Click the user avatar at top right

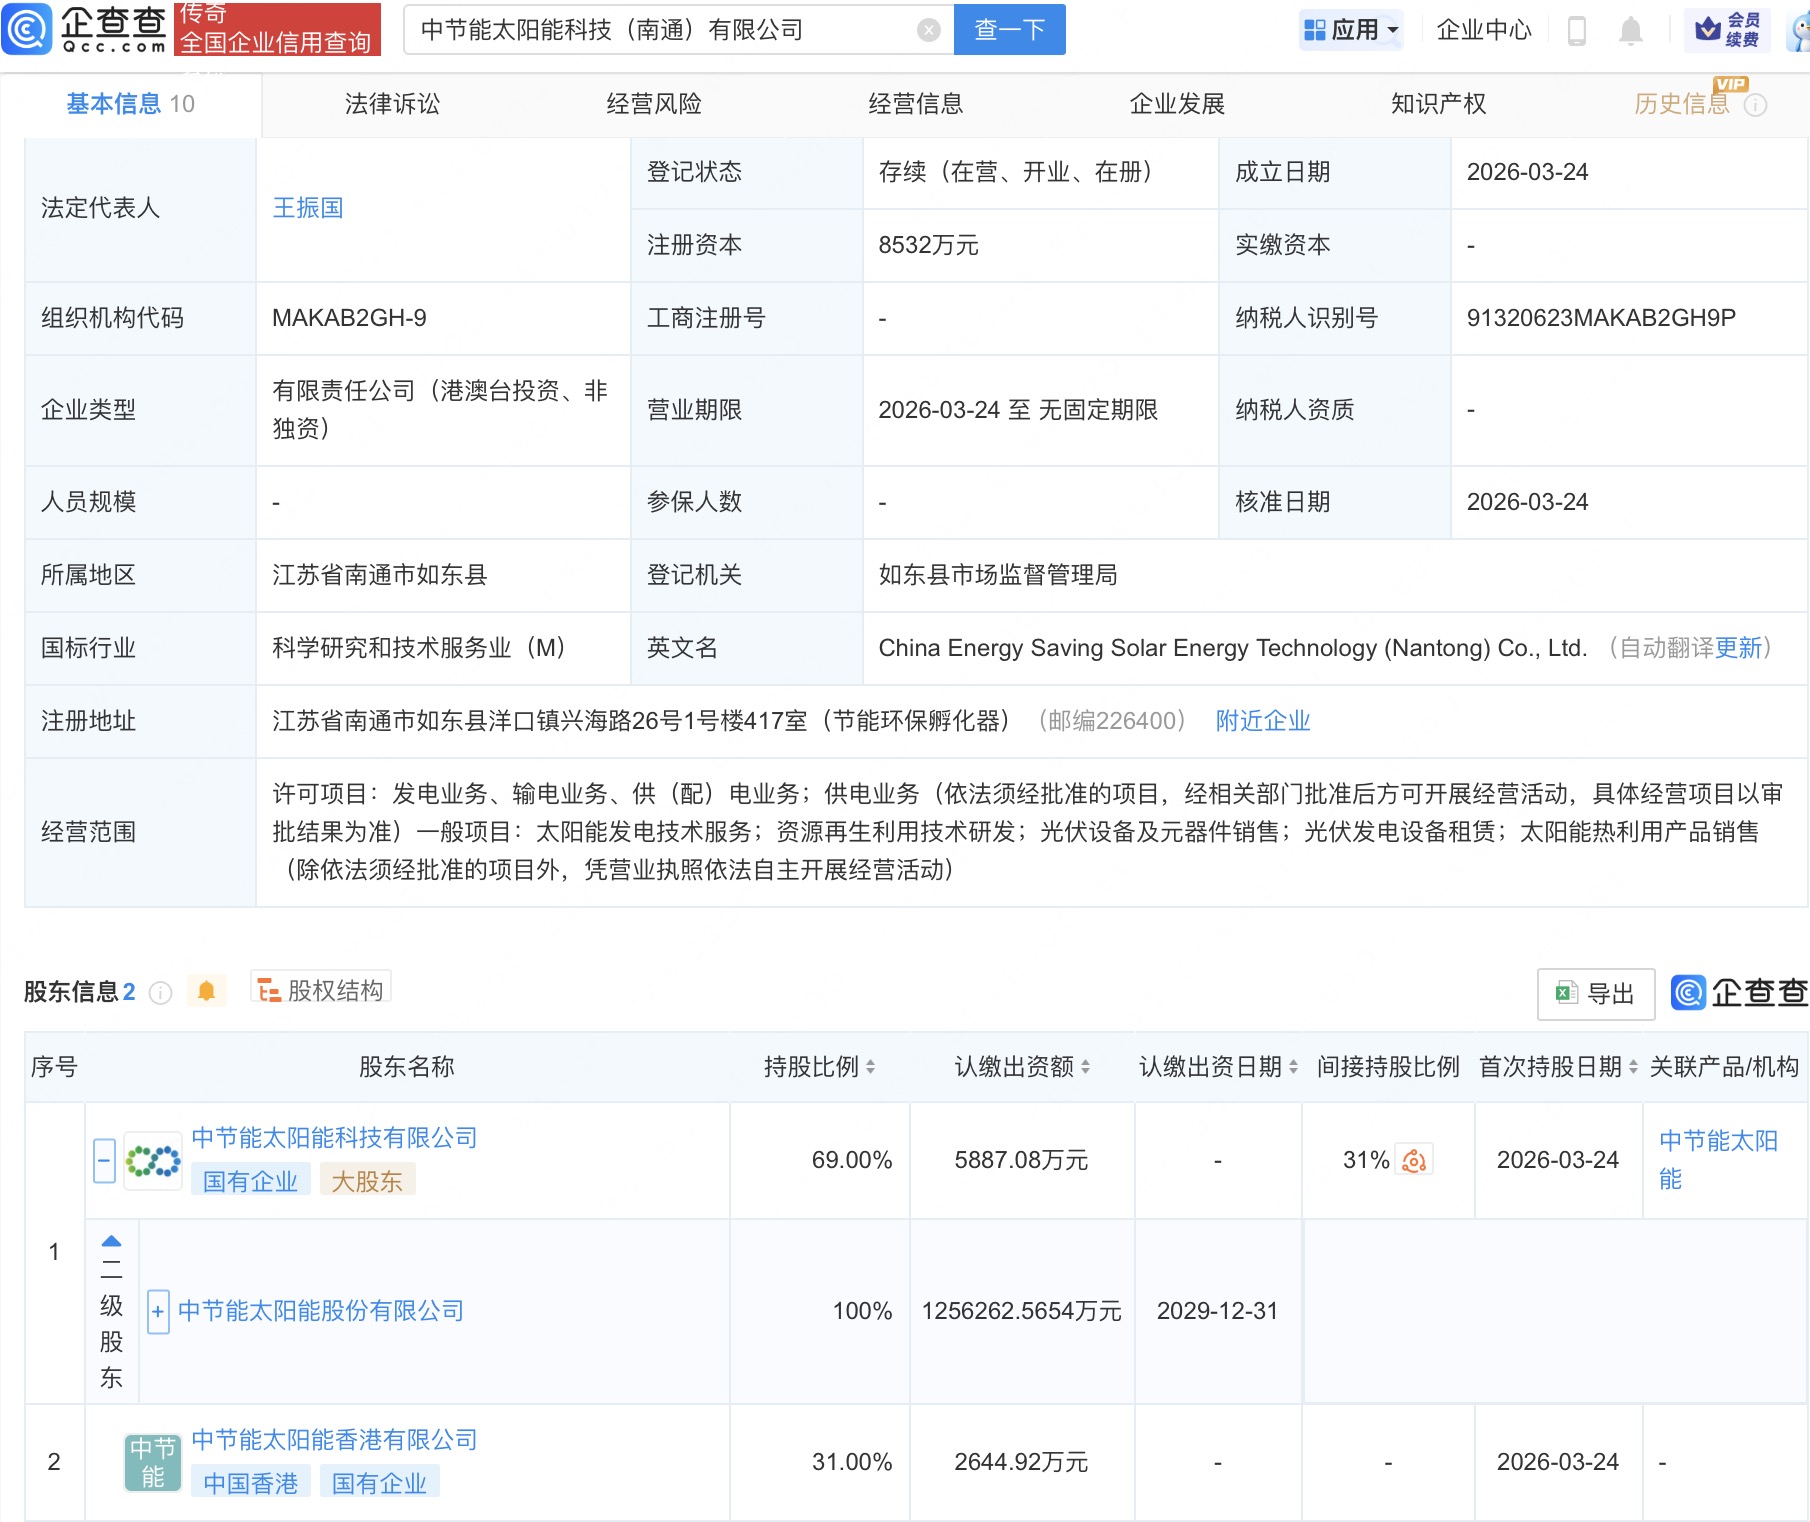(1797, 30)
